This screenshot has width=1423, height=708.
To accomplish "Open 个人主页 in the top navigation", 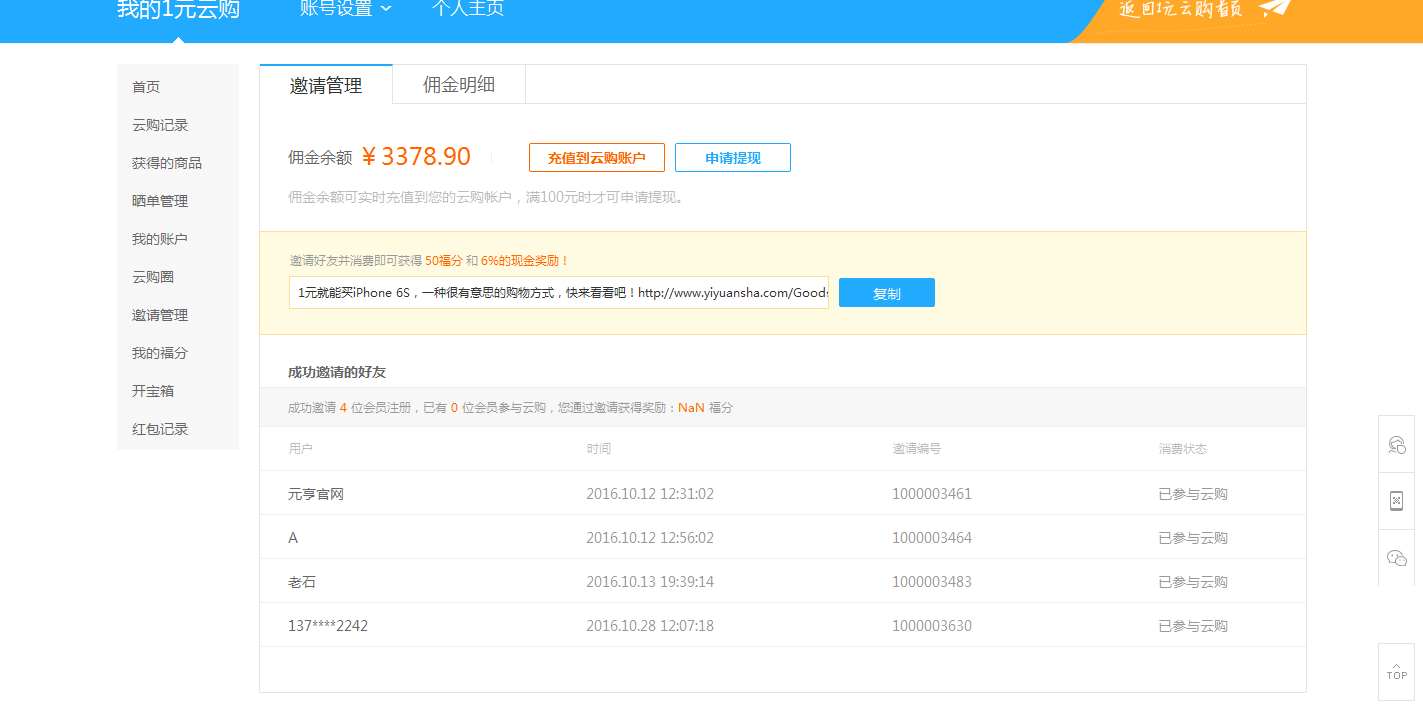I will click(468, 9).
